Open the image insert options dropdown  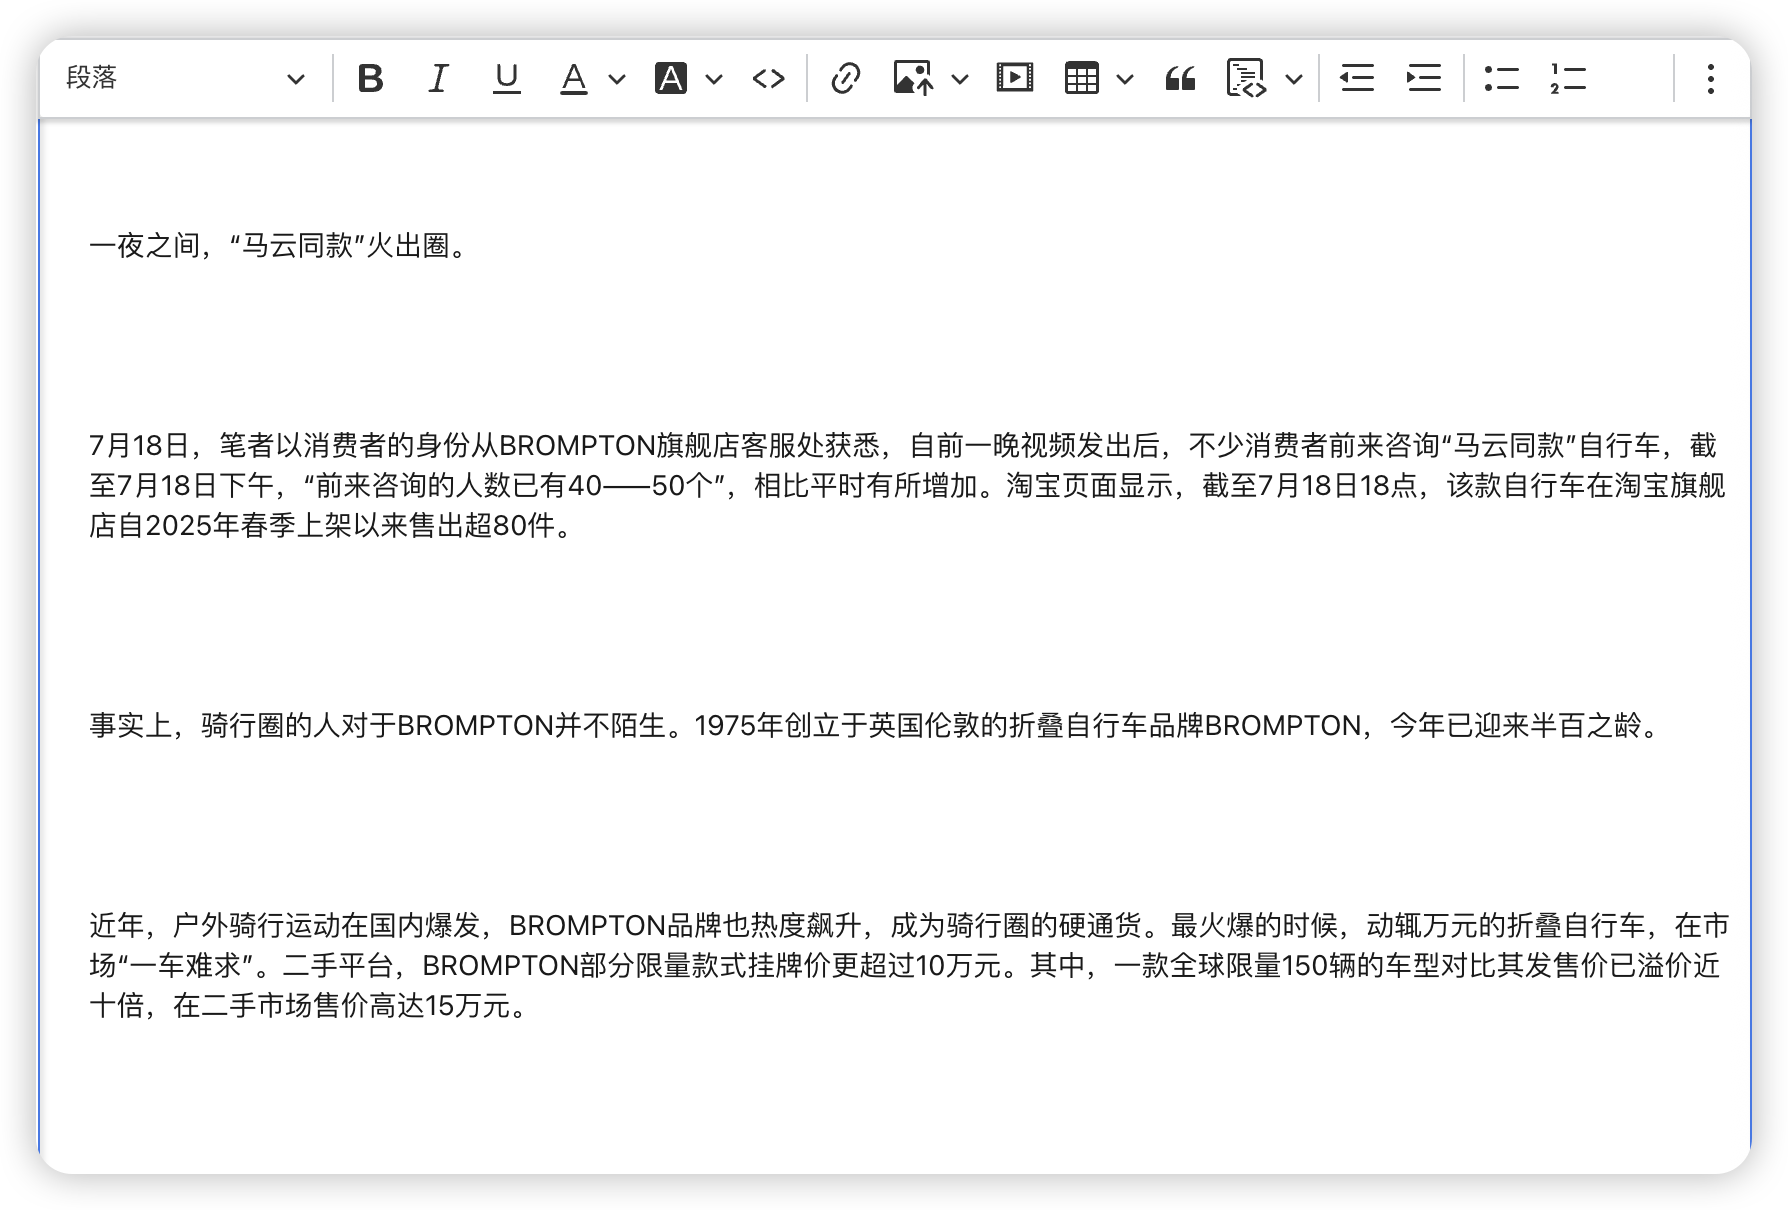[x=960, y=79]
